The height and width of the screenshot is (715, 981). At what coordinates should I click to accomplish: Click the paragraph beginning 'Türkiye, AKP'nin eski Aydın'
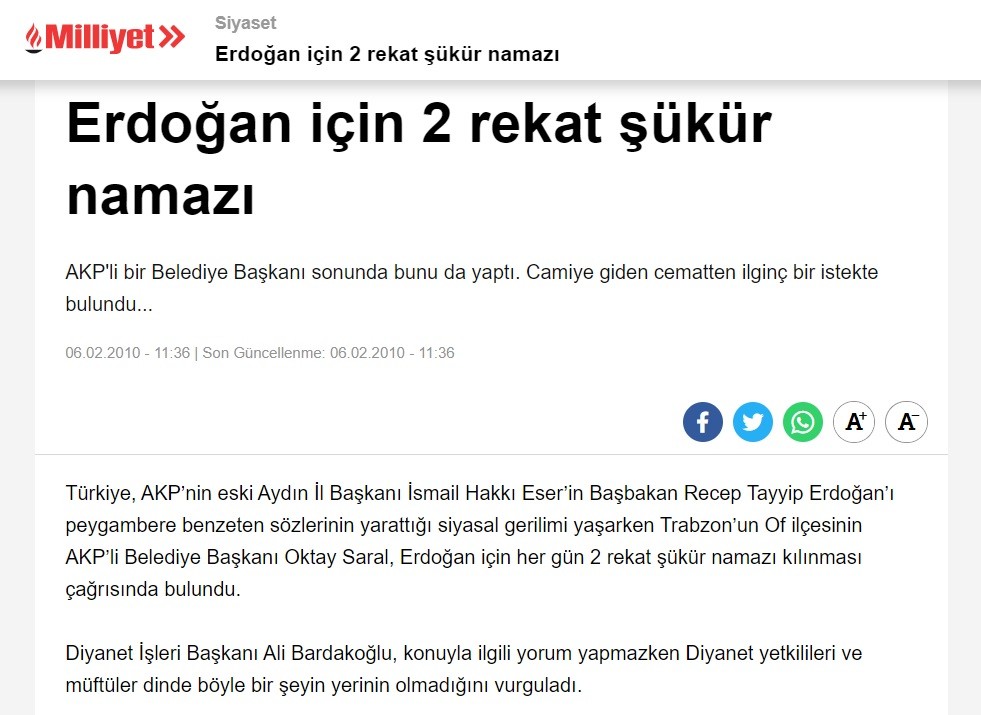tap(480, 541)
